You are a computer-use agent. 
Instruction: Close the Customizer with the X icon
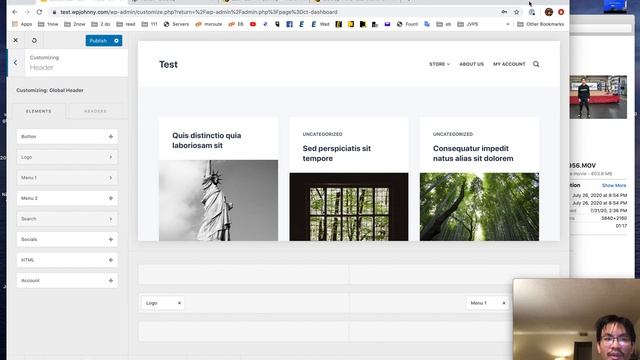pyautogui.click(x=16, y=40)
